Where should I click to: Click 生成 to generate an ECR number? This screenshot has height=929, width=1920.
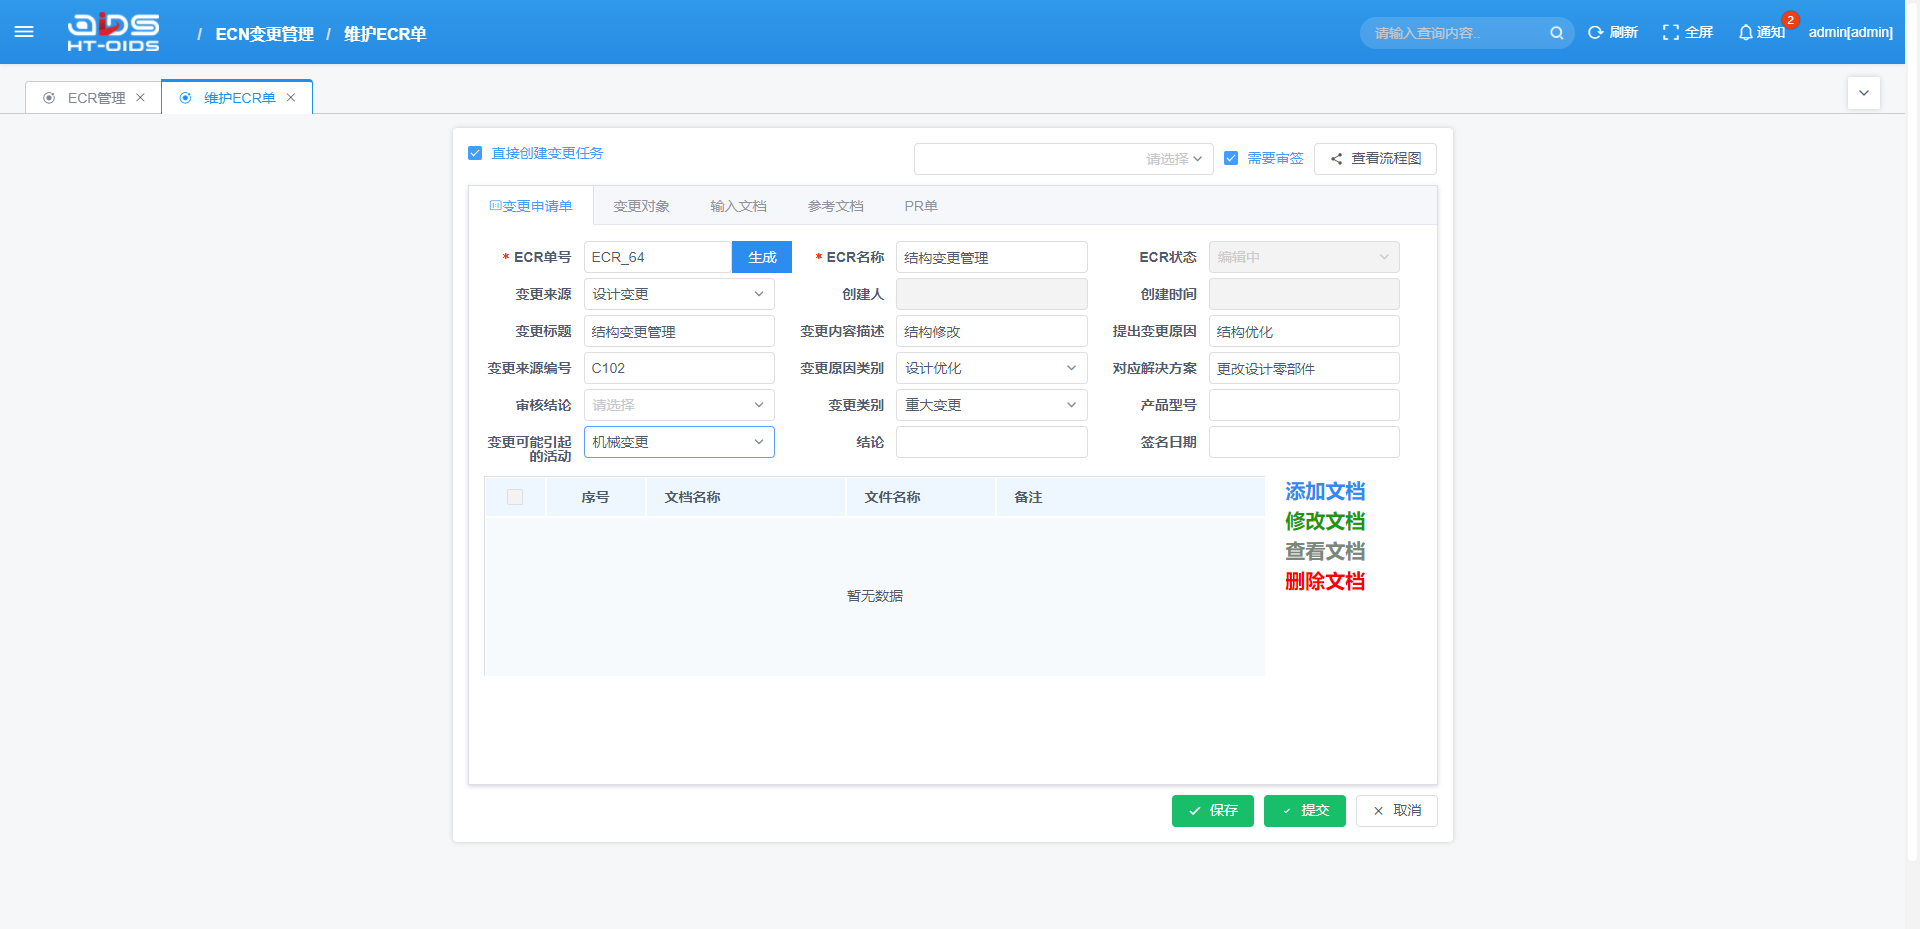click(x=761, y=257)
